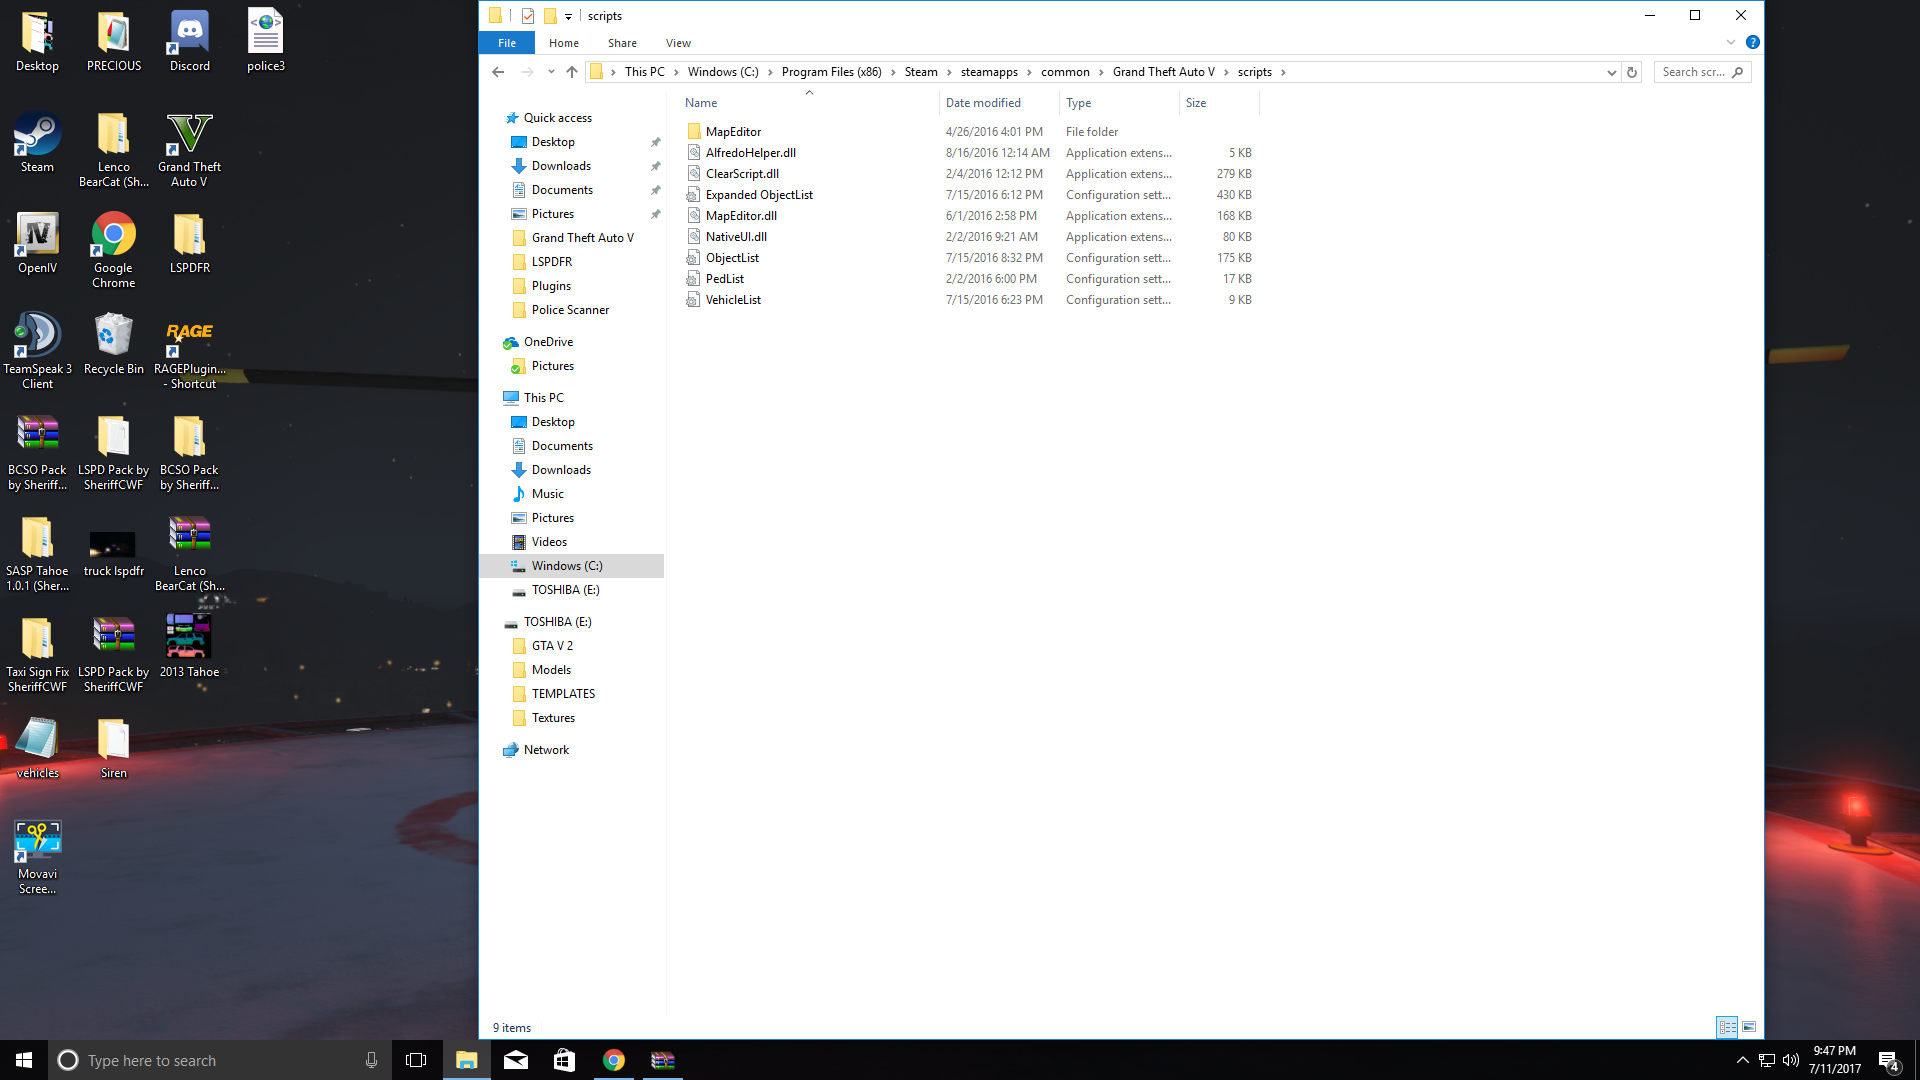This screenshot has height=1080, width=1920.
Task: Expand the address bar history dropdown
Action: 1611,72
